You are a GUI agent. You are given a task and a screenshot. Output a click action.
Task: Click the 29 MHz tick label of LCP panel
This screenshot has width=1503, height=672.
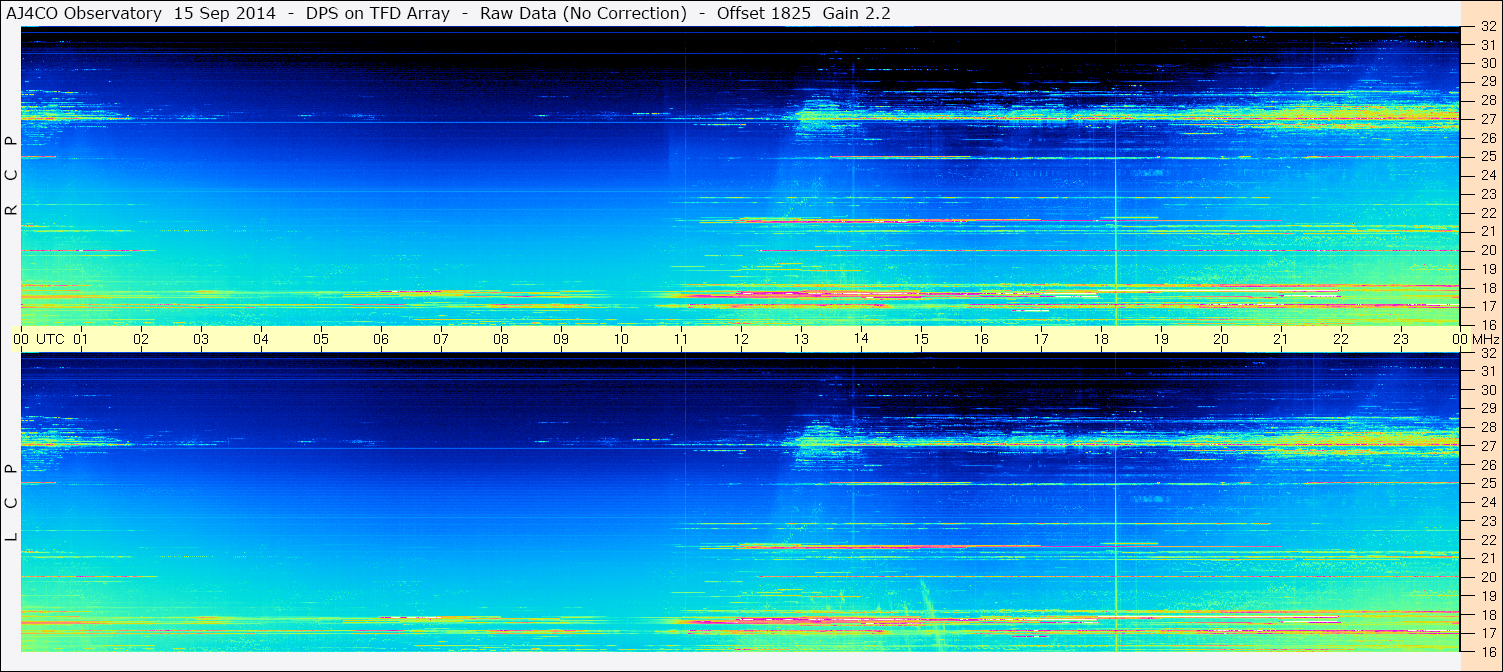tap(1488, 409)
